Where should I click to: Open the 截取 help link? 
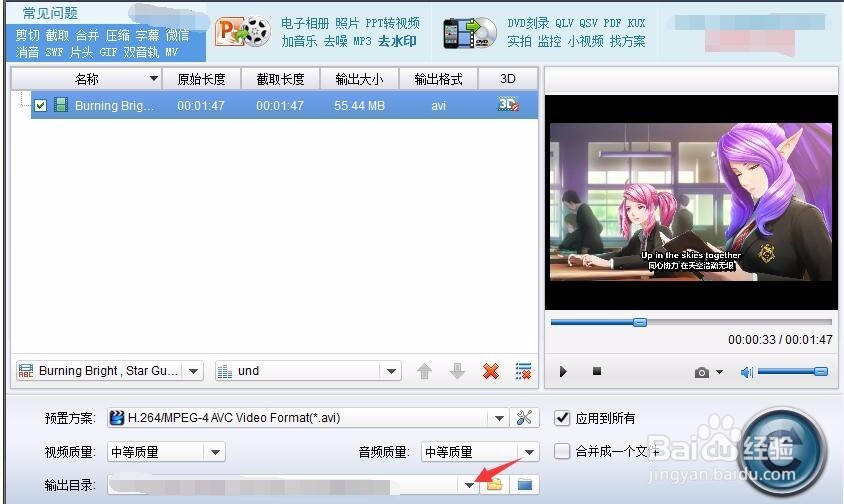57,36
